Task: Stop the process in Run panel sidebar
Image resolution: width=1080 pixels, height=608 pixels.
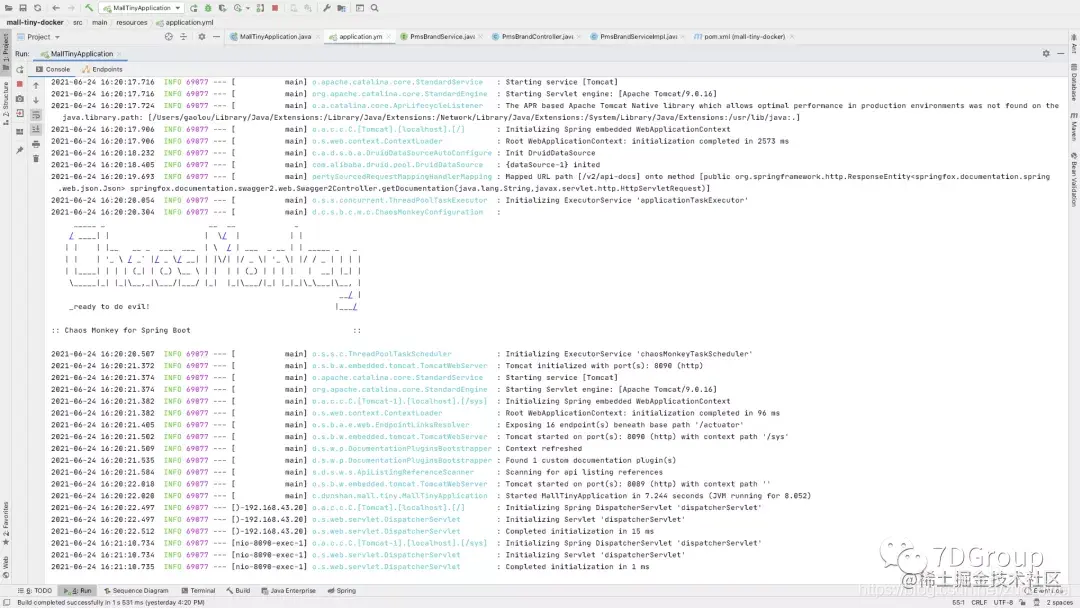Action: click(x=20, y=84)
